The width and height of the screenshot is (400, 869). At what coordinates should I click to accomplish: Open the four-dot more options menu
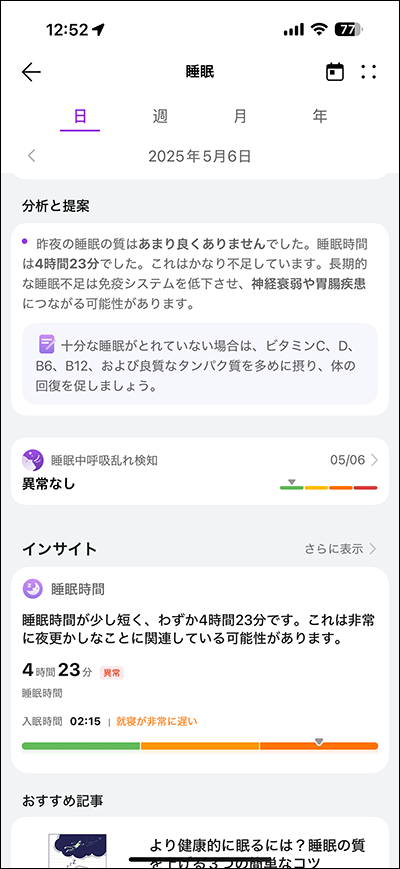point(368,72)
